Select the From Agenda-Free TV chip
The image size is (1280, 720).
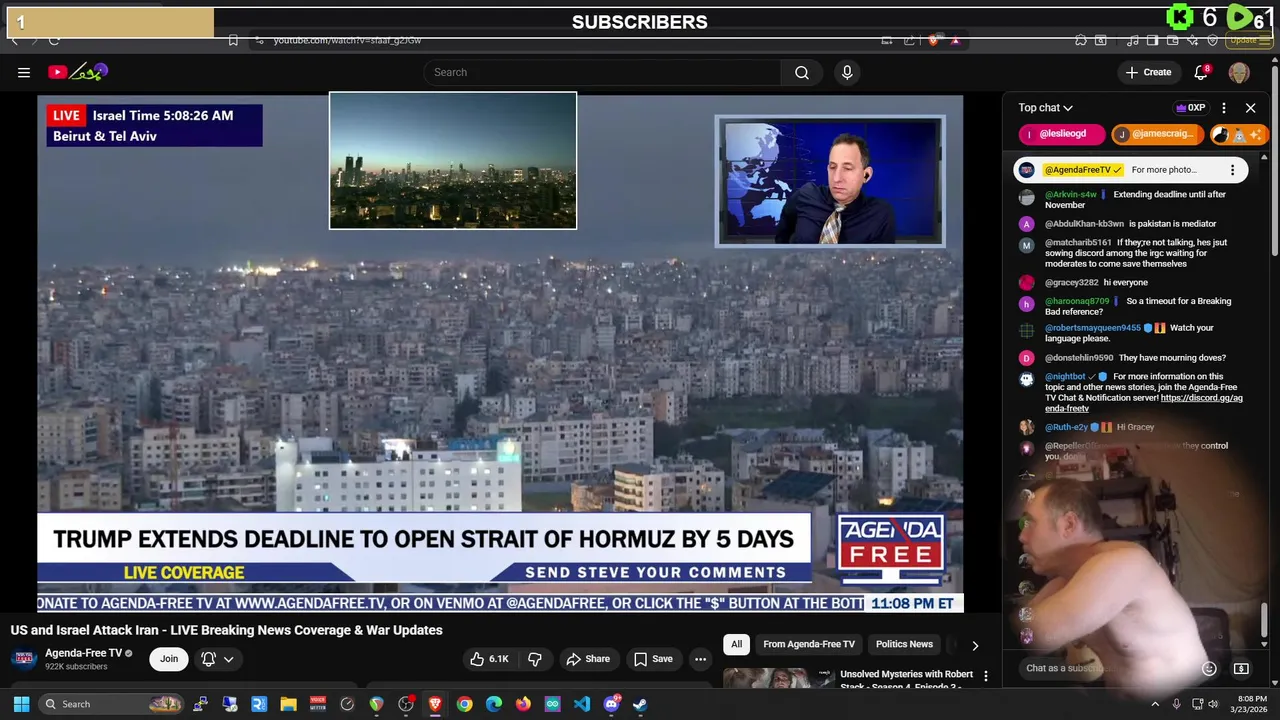point(809,645)
